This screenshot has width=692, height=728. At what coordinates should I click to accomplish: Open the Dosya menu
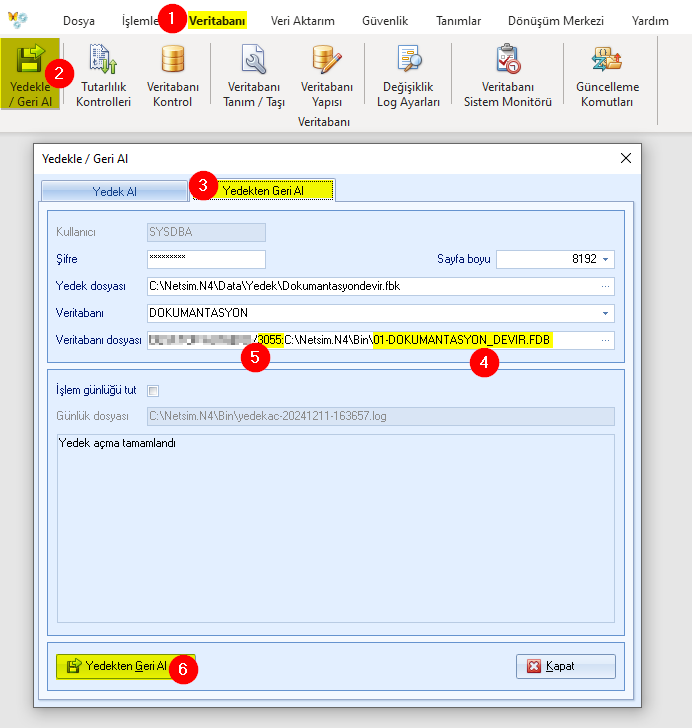(x=78, y=21)
